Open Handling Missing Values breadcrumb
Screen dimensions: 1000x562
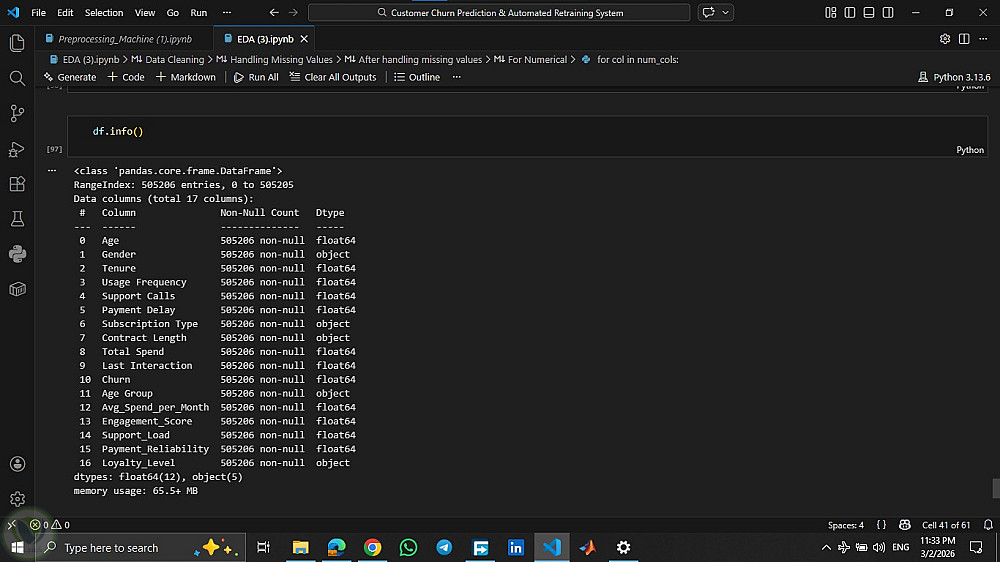click(x=274, y=59)
